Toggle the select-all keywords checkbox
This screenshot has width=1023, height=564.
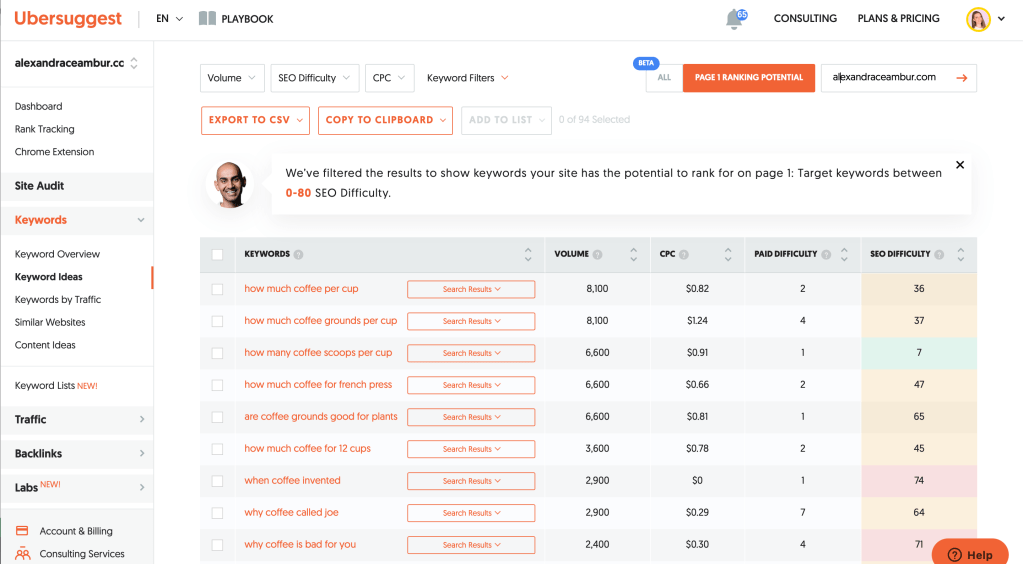217,255
